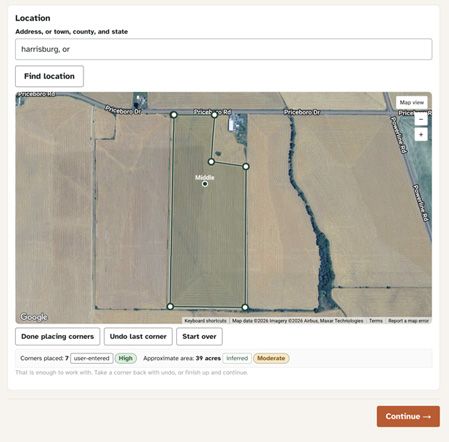Click the Location heading
The width and height of the screenshot is (449, 442).
[33, 18]
